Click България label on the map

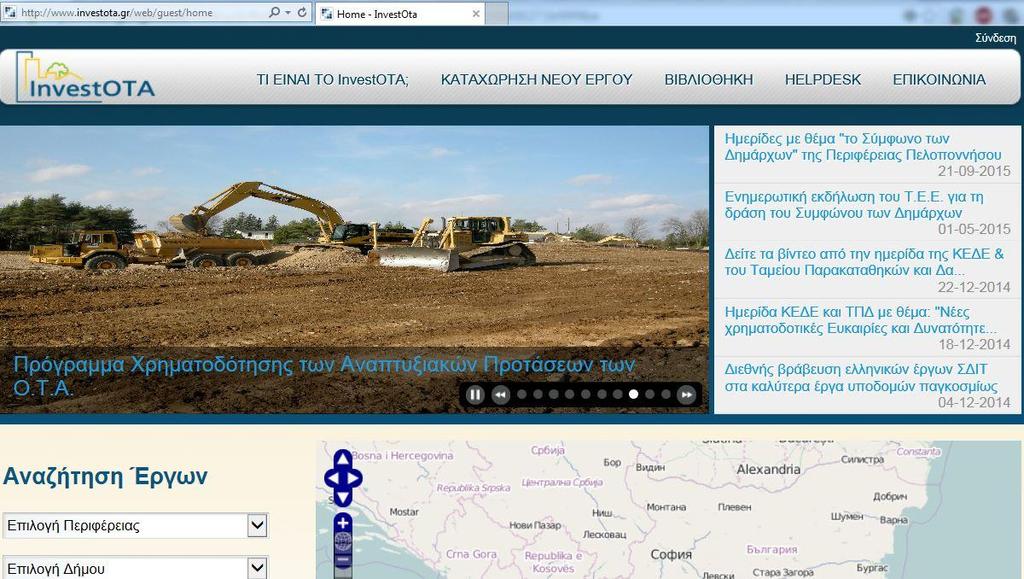772,550
